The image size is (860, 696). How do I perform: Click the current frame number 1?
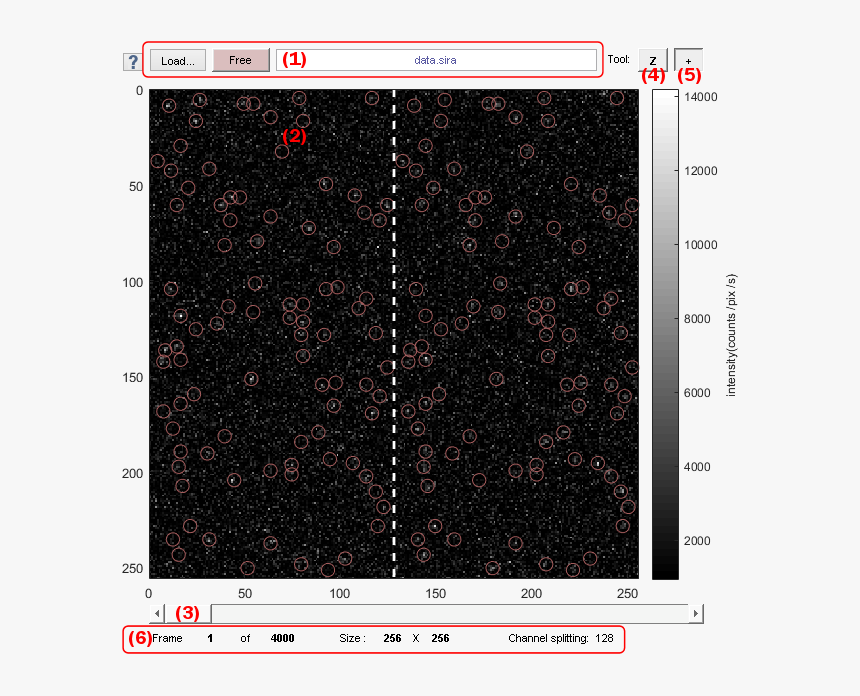tap(210, 638)
